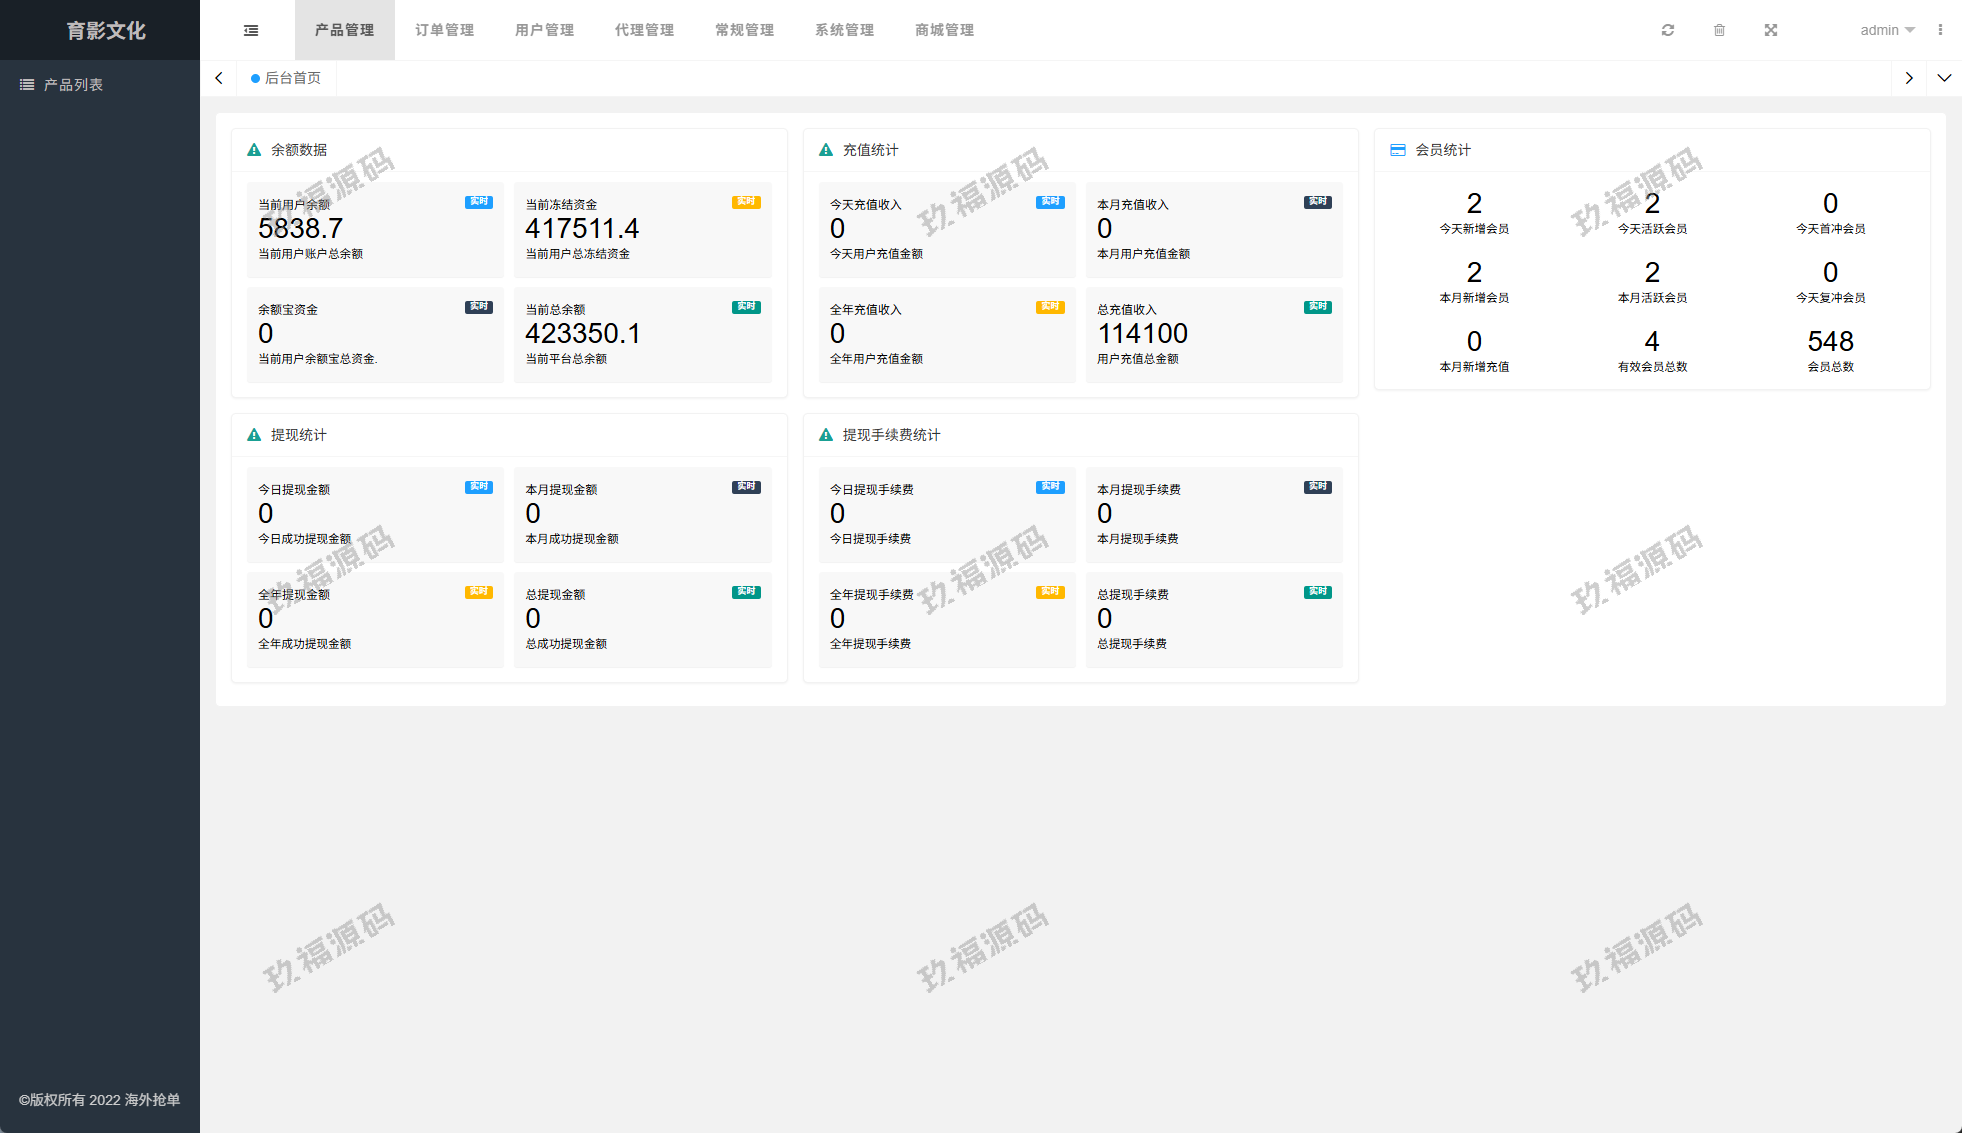Image resolution: width=1962 pixels, height=1133 pixels.
Task: Collapse the sidebar using the hamburger icon
Action: click(251, 30)
